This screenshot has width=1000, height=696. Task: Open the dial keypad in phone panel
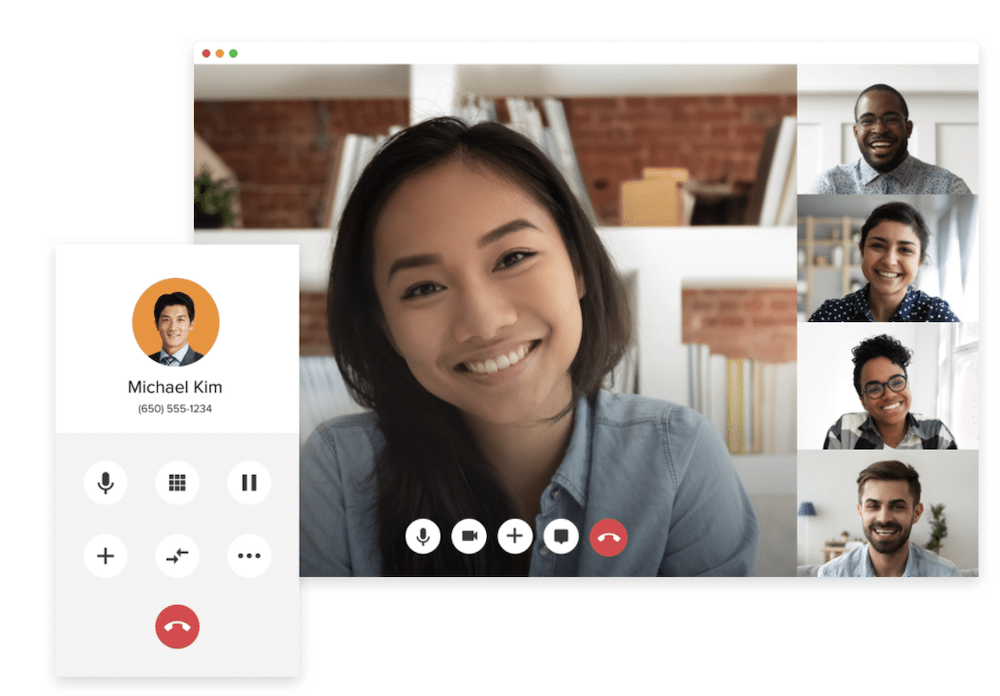pos(177,483)
